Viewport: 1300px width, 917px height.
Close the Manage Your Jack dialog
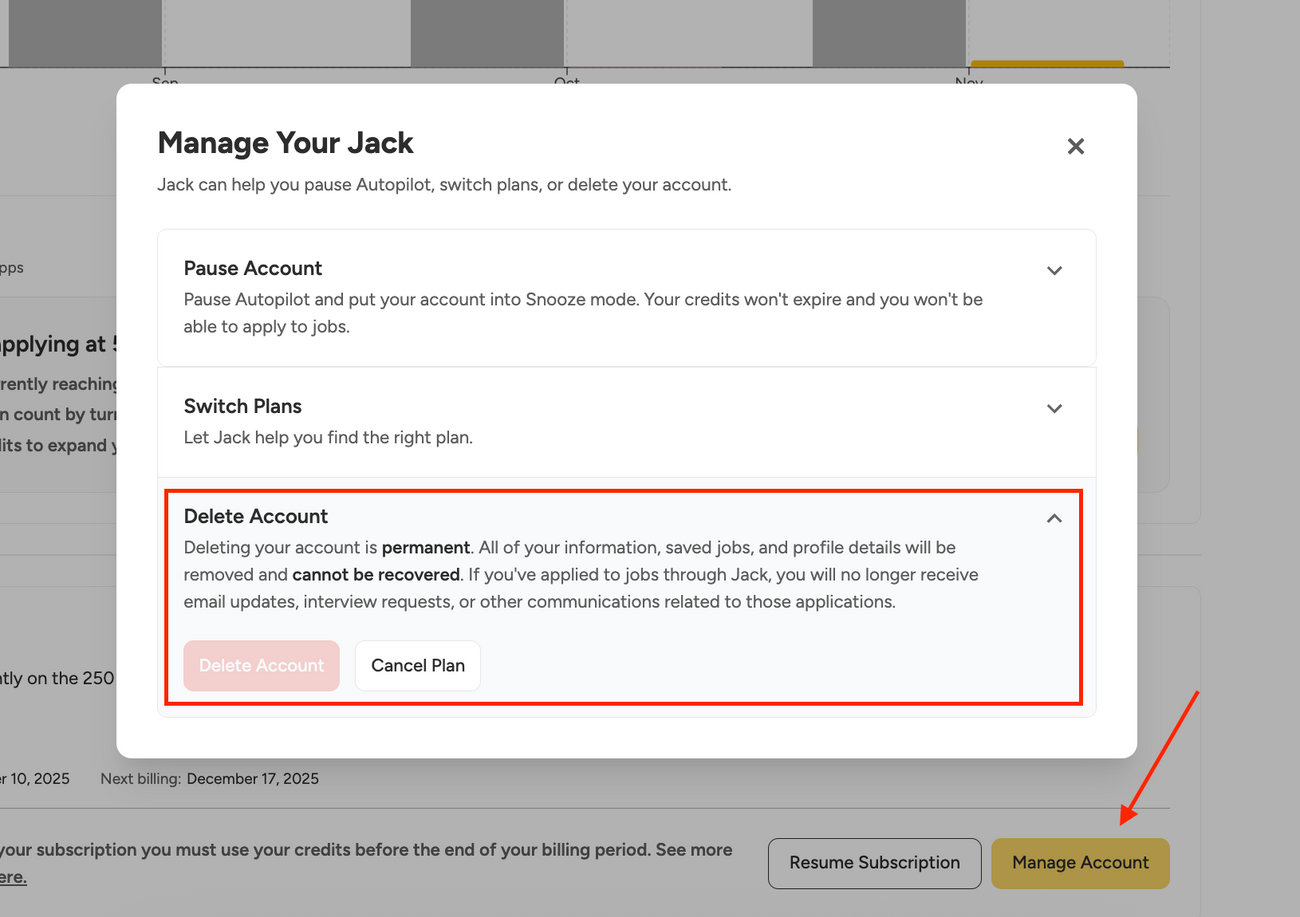pyautogui.click(x=1075, y=147)
